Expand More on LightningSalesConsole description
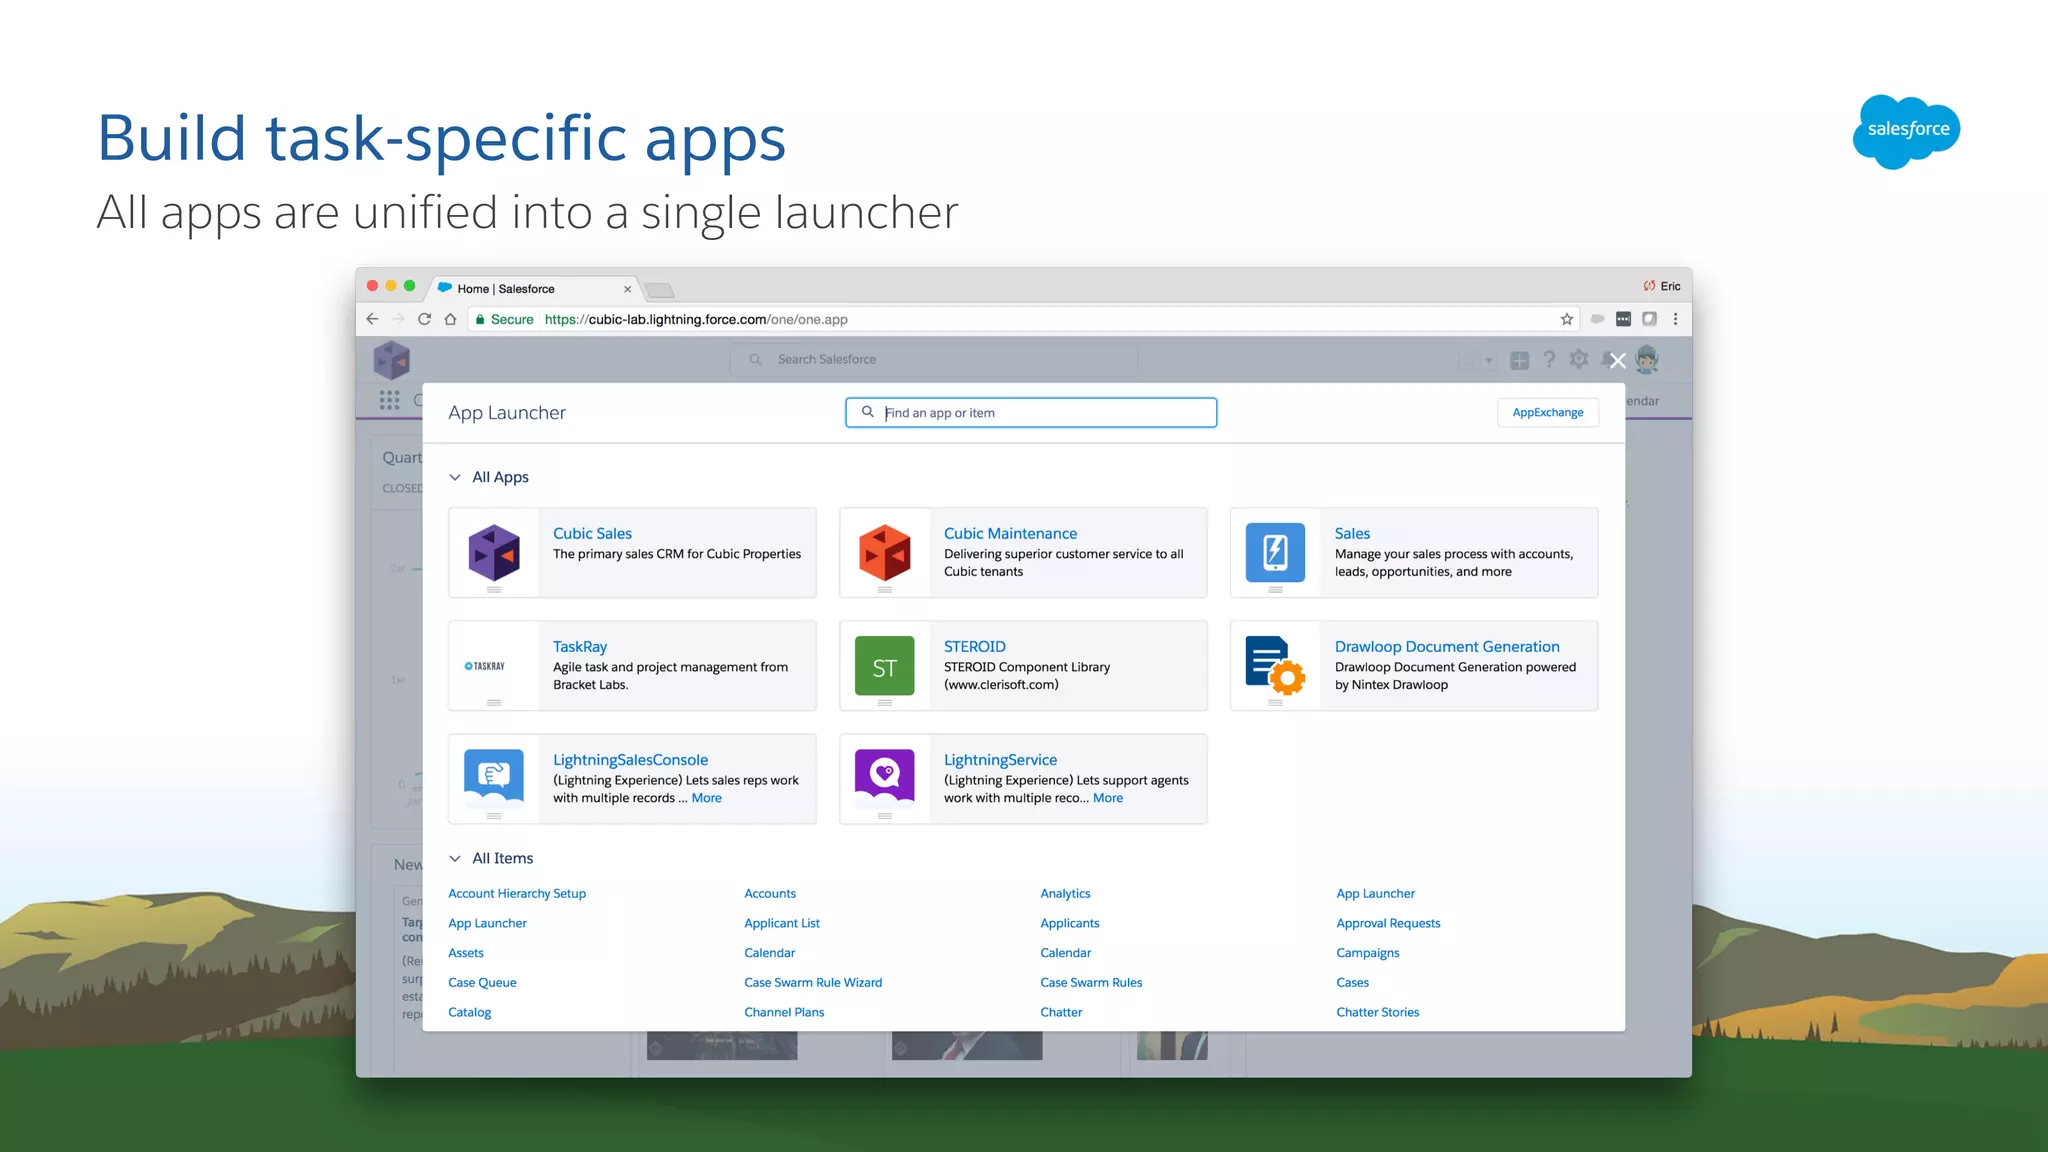This screenshot has width=2048, height=1152. tap(706, 798)
